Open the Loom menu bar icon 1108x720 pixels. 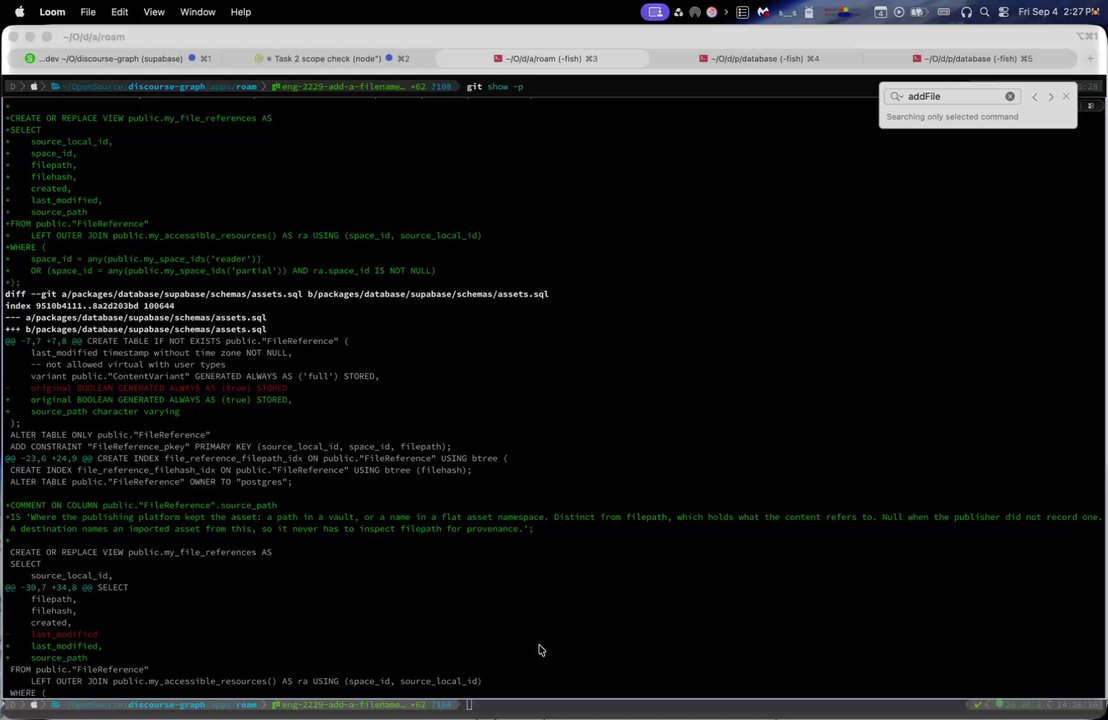click(x=654, y=12)
